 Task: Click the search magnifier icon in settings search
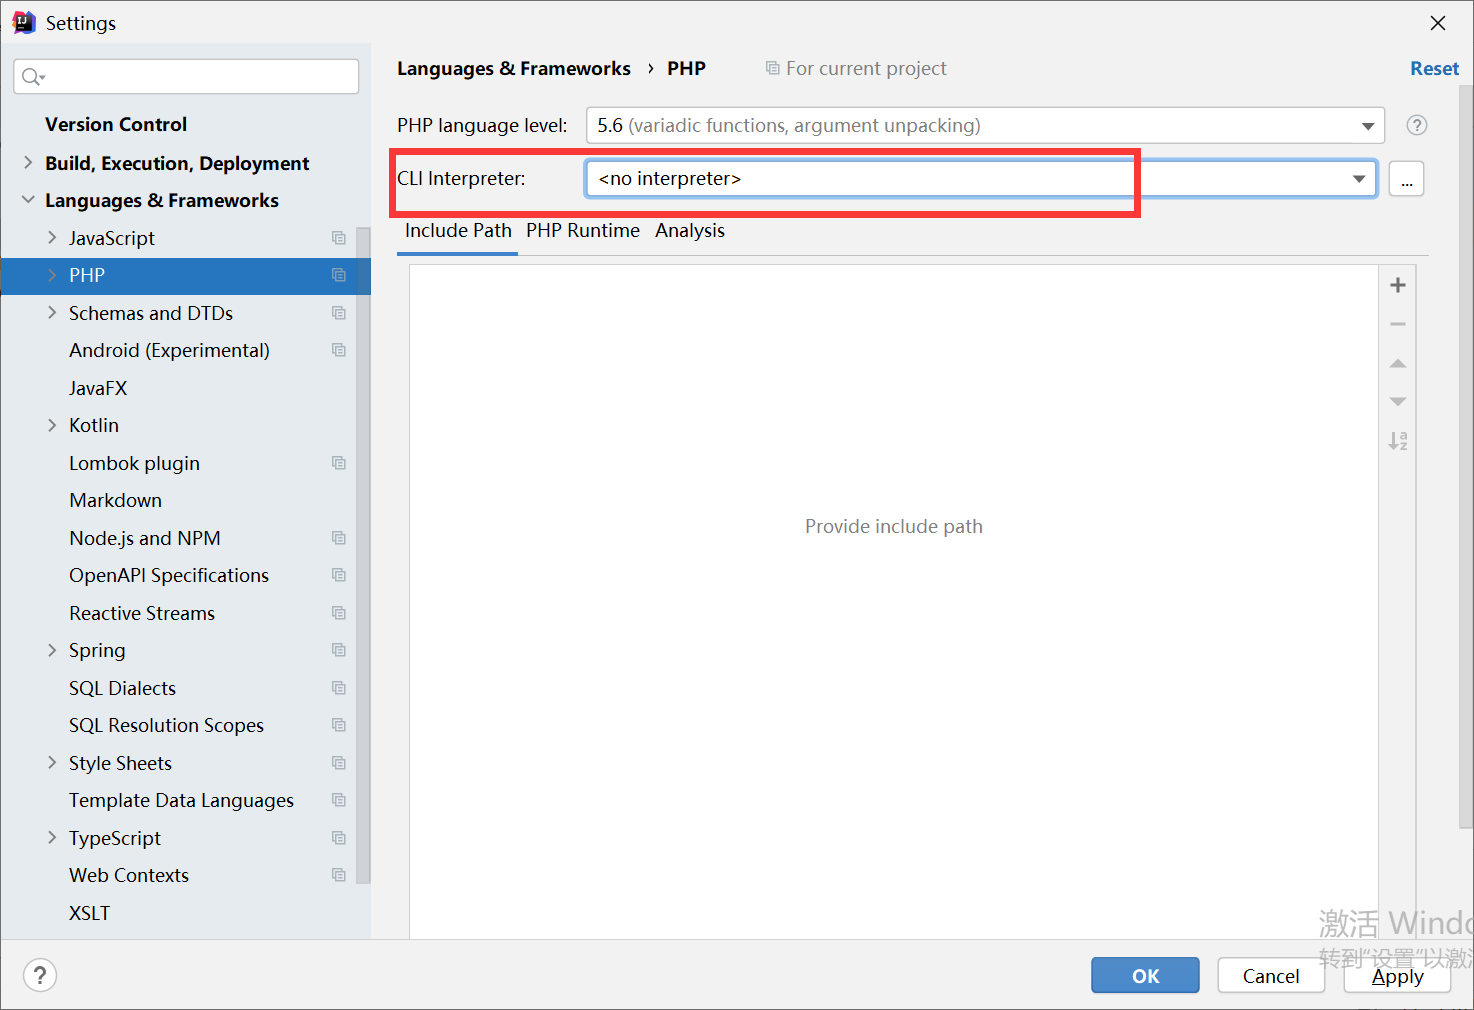coord(33,77)
